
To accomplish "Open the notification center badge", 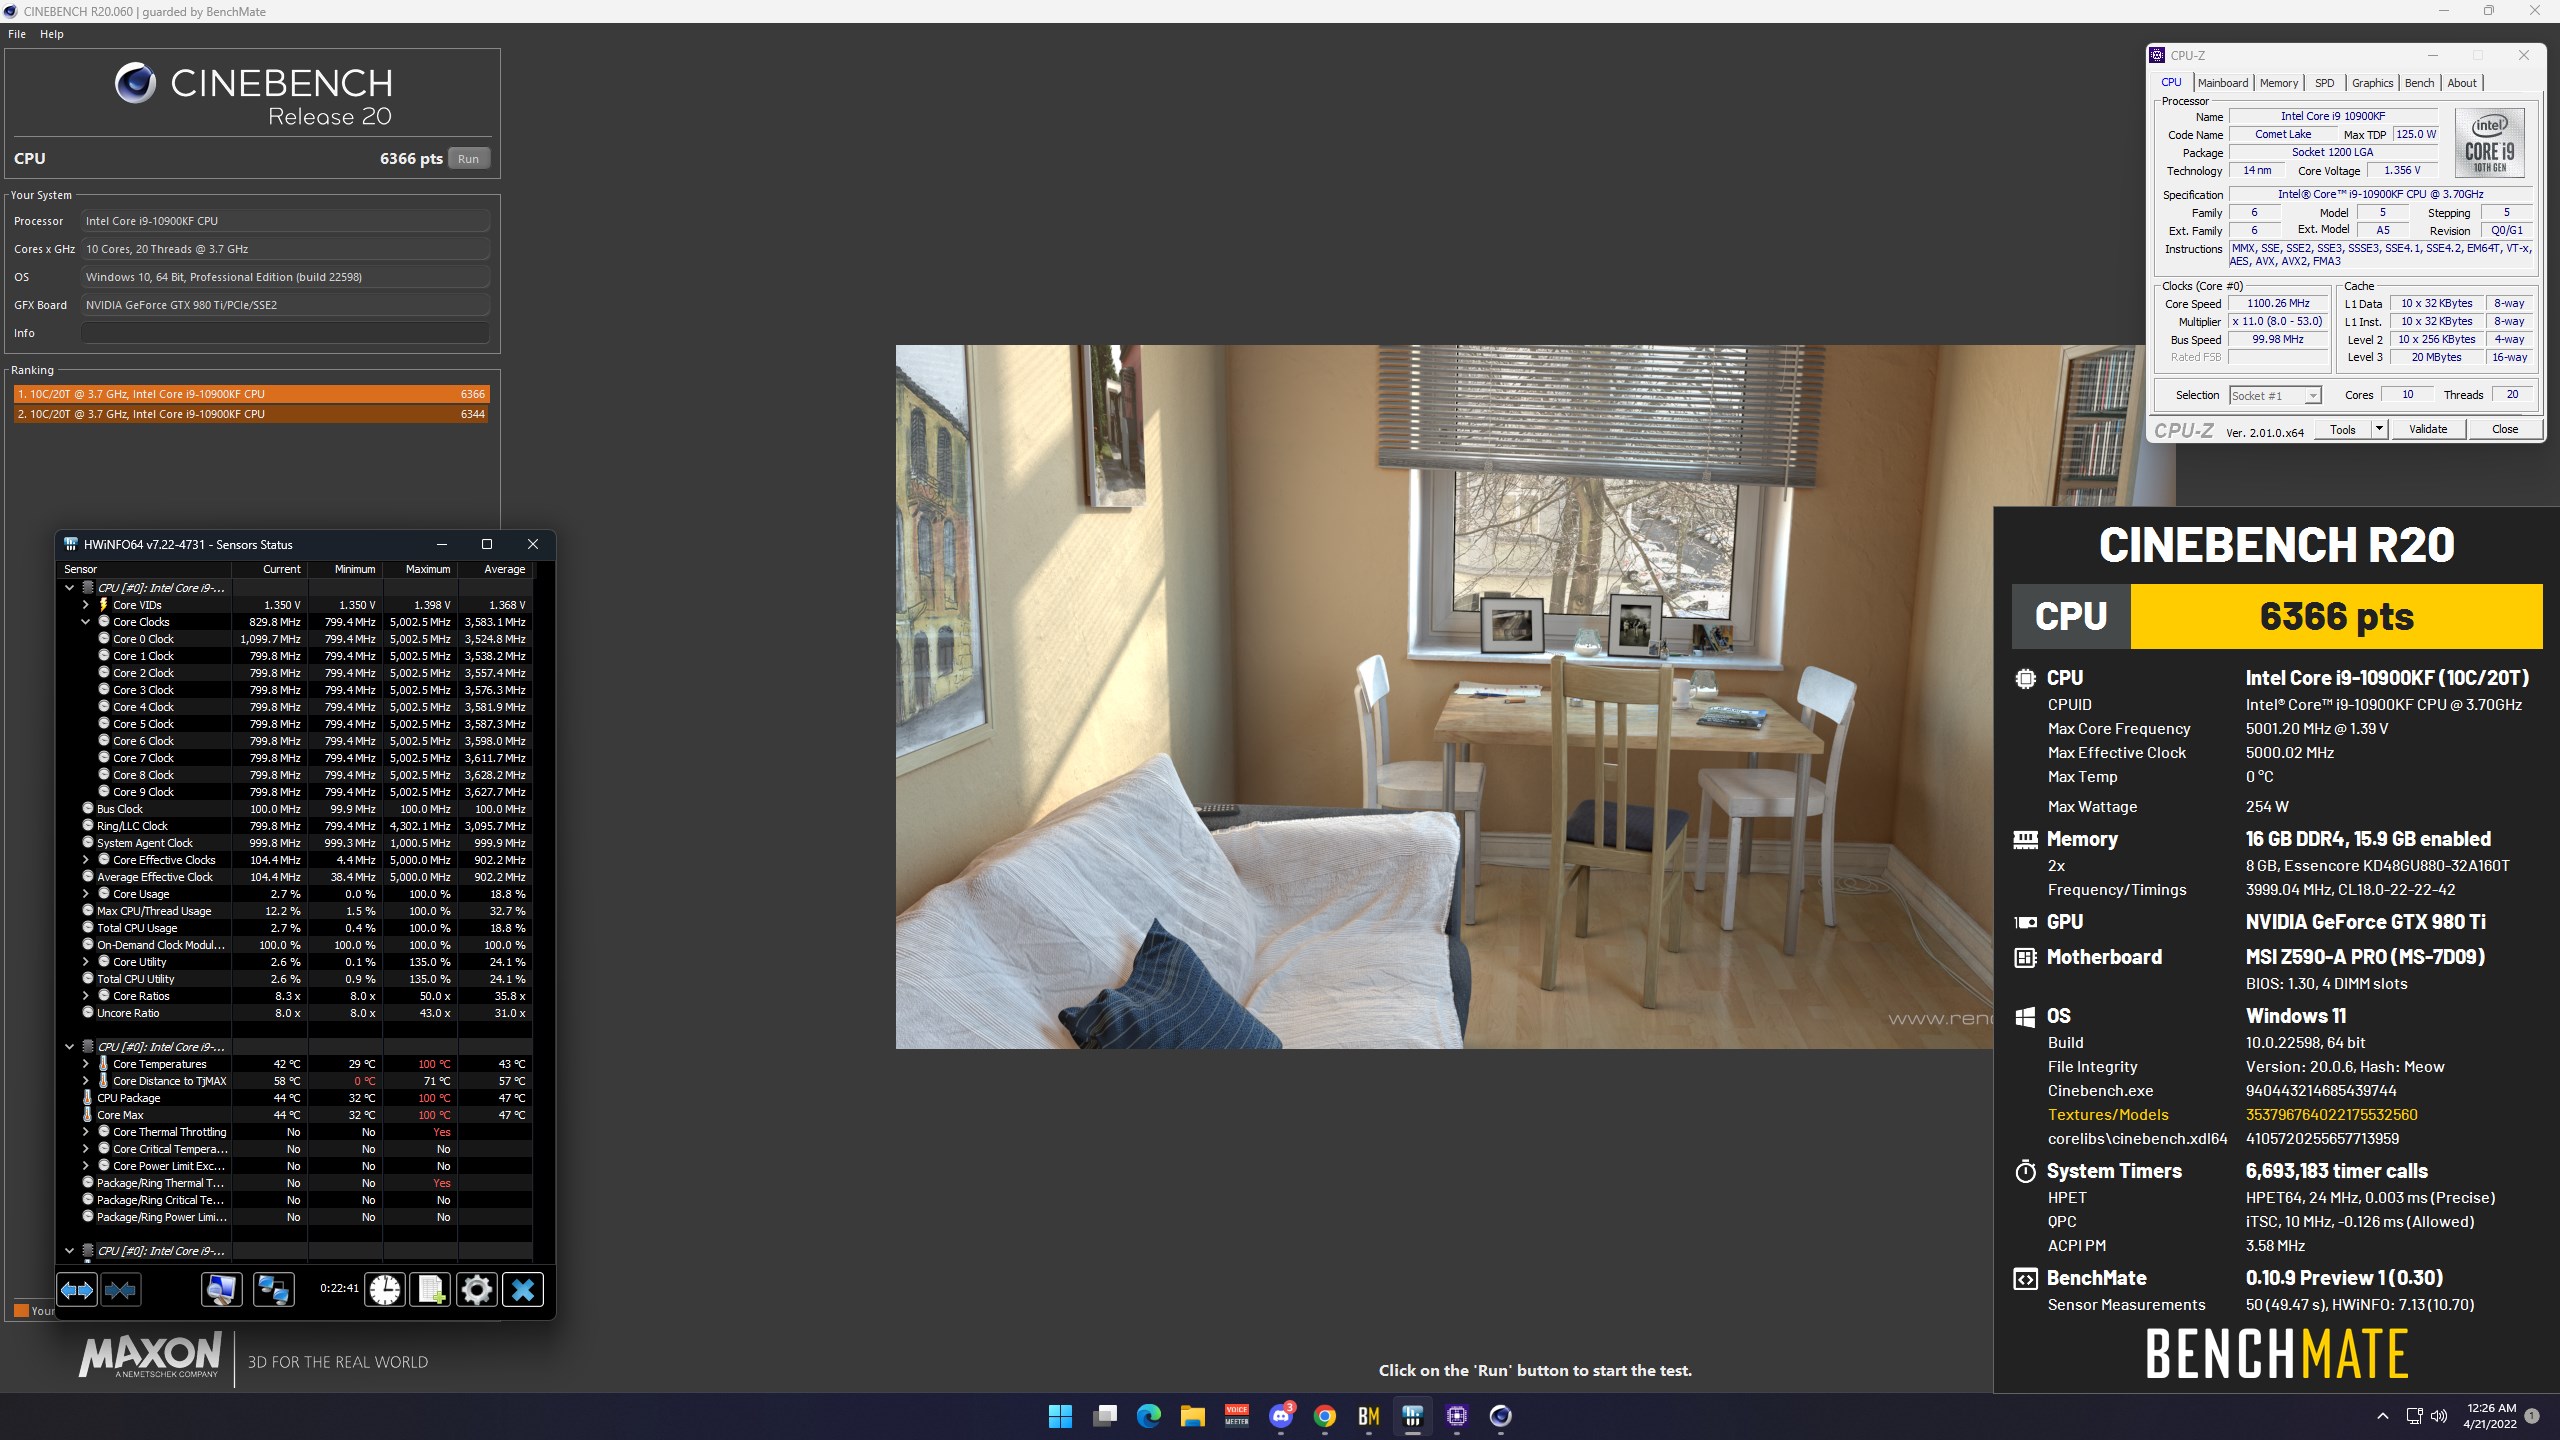I will 2532,1416.
